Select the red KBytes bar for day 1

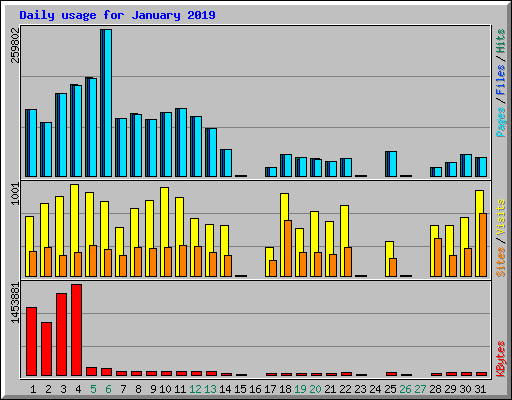tap(31, 342)
